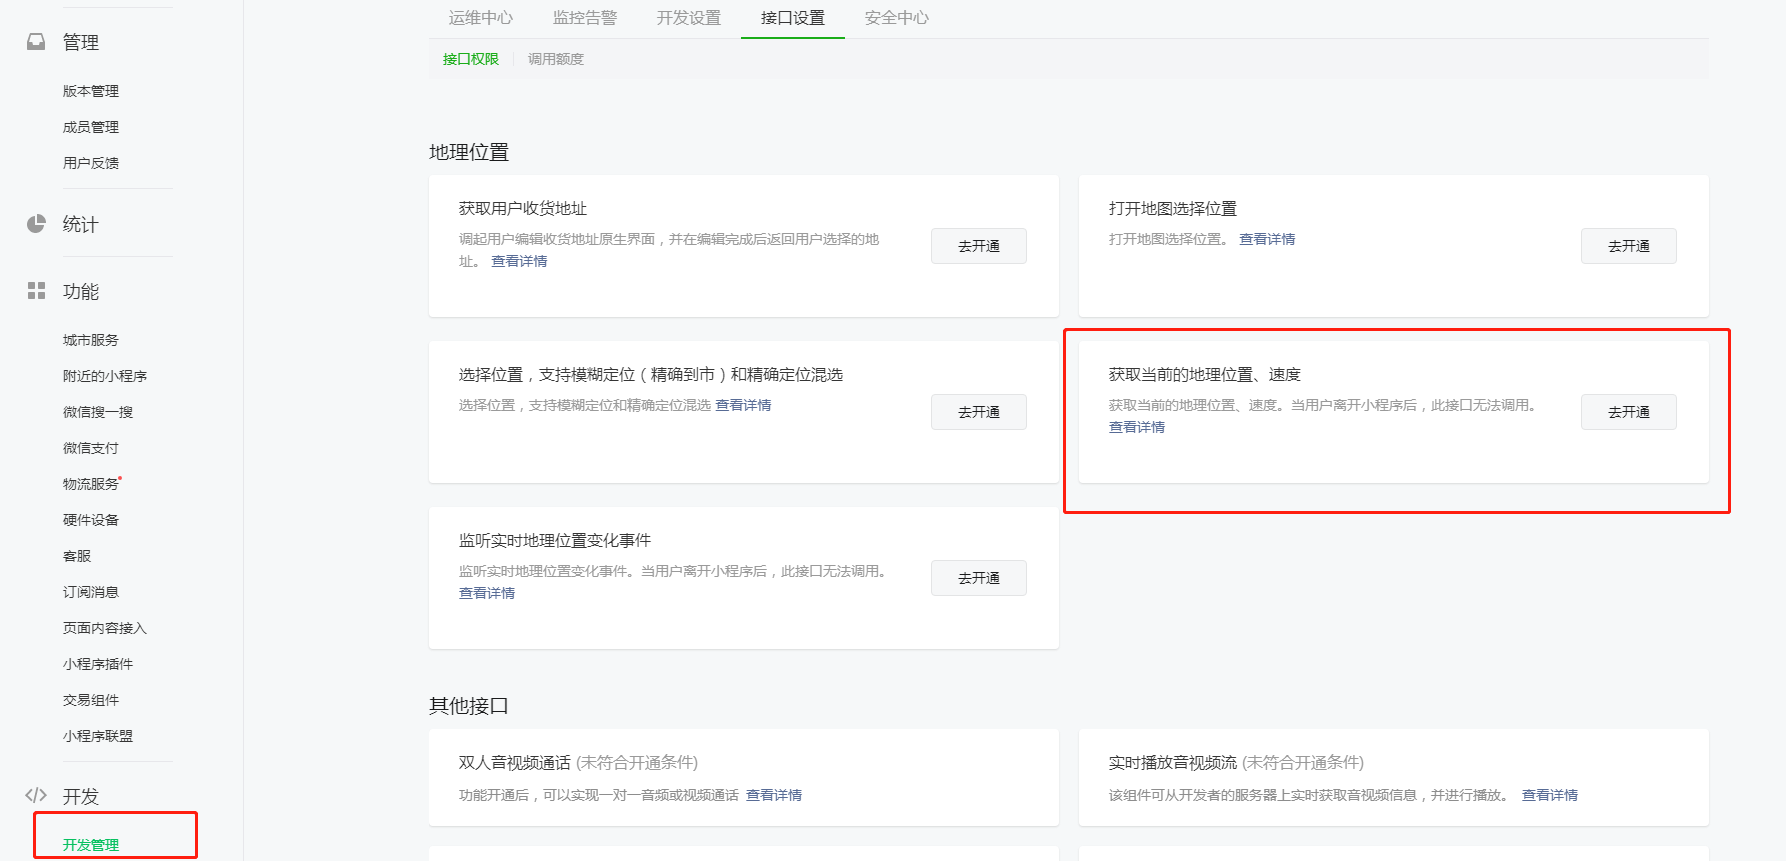Open 物流服务 sidebar item

pyautogui.click(x=91, y=484)
